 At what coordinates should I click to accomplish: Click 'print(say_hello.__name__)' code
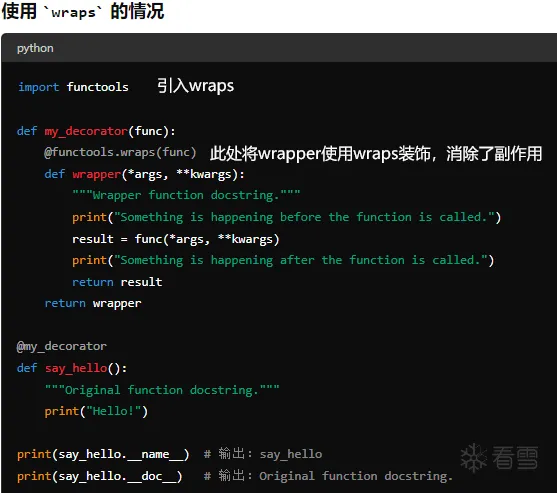tap(103, 455)
